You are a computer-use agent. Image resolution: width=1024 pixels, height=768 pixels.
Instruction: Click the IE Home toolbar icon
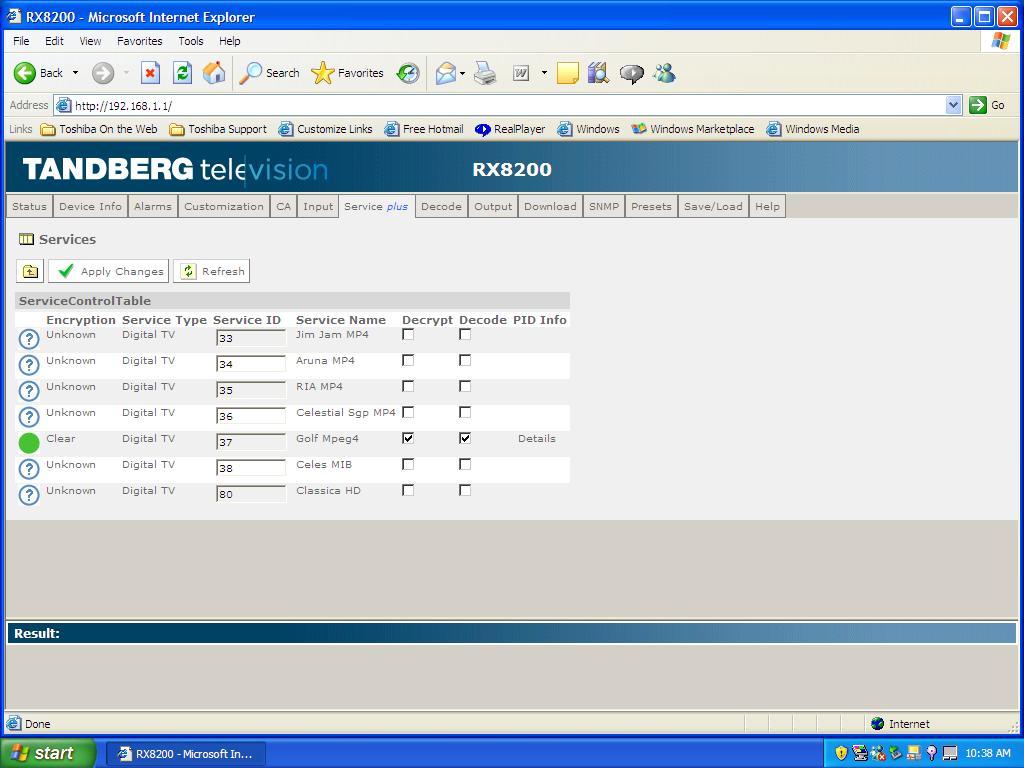(x=214, y=73)
